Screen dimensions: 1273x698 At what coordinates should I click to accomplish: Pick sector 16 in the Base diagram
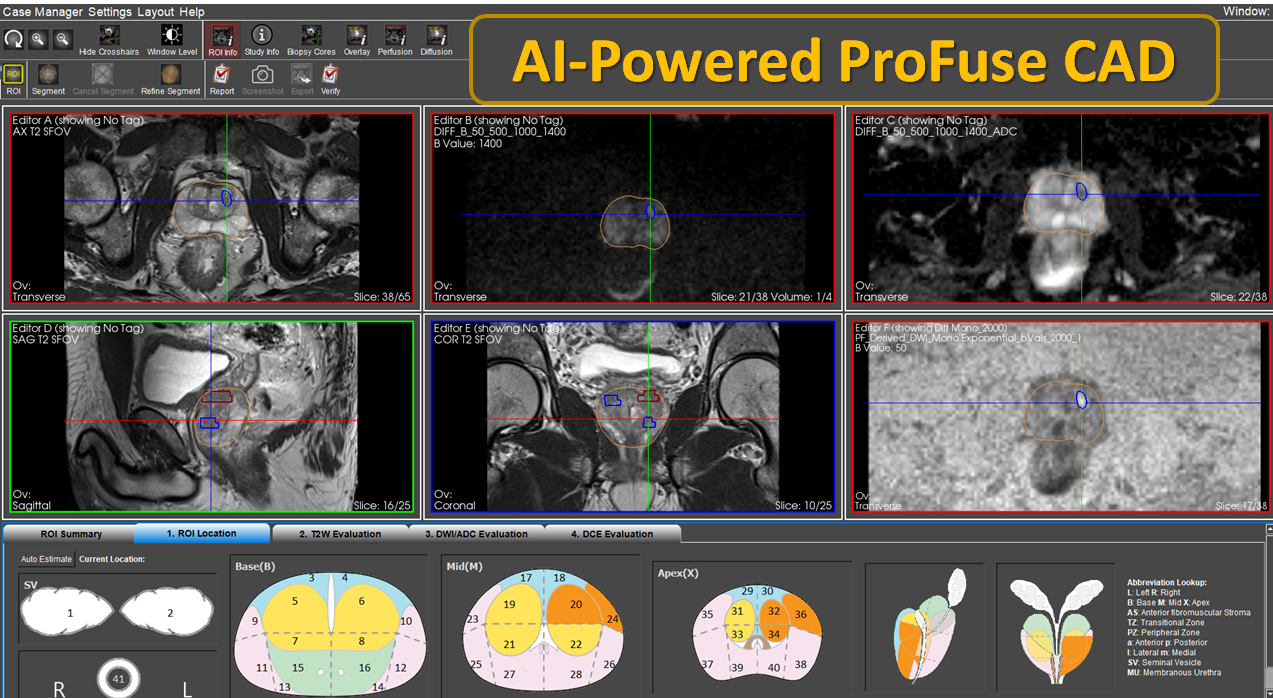click(x=364, y=667)
